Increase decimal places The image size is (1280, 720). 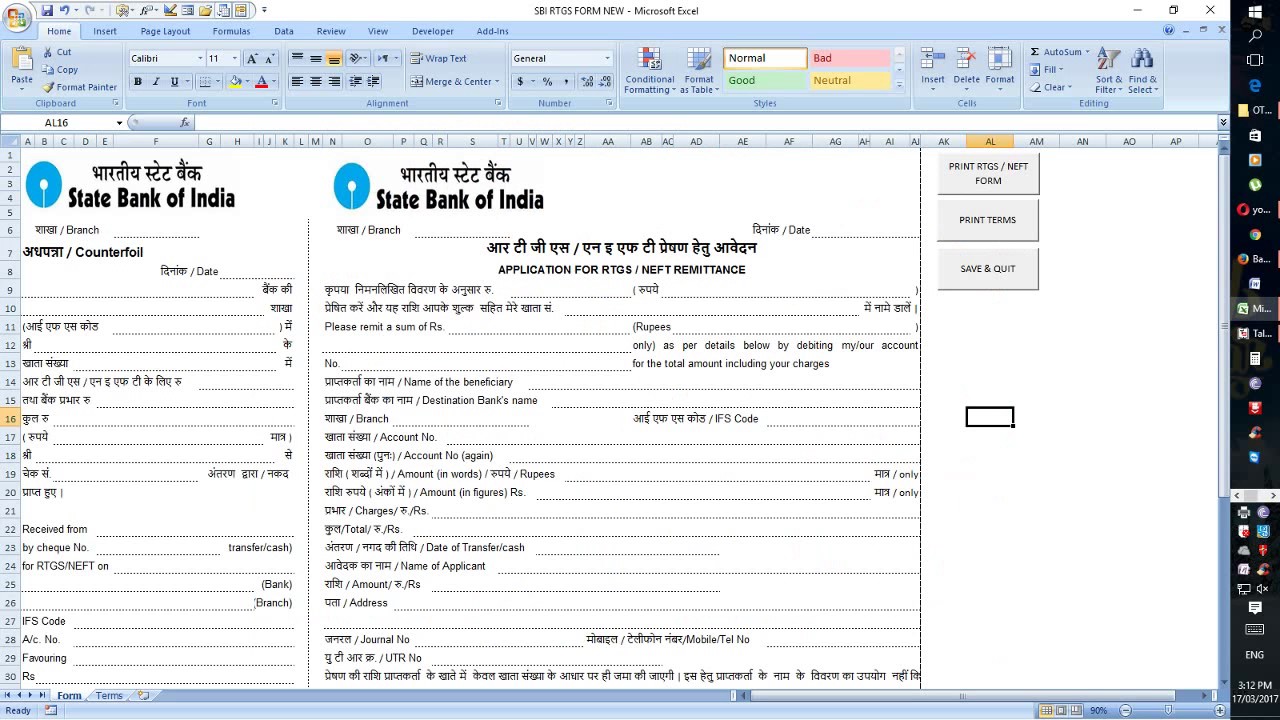click(585, 82)
